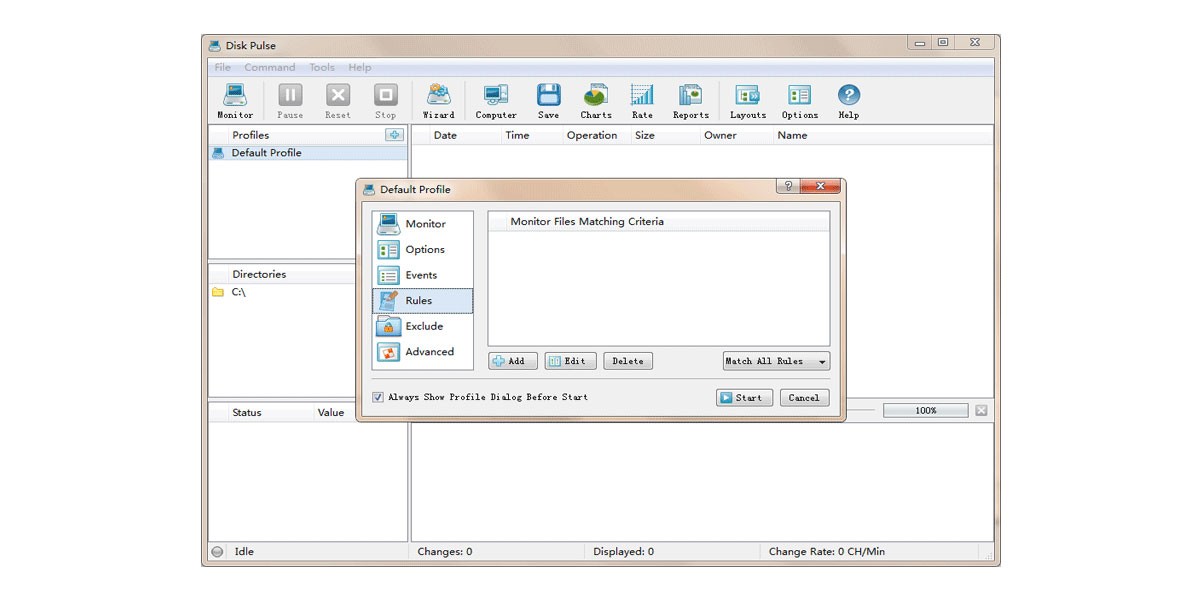Open the Wizard tool in toolbar

pos(438,101)
